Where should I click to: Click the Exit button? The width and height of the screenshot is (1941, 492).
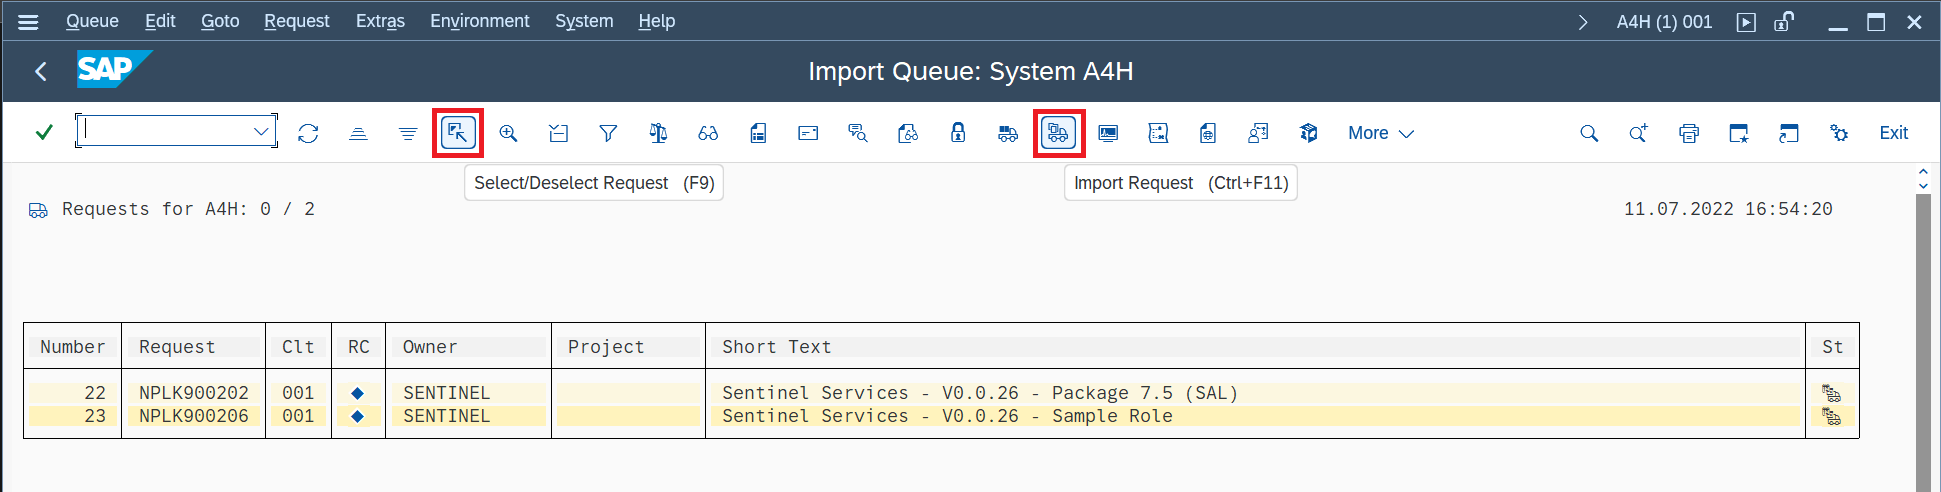click(1893, 133)
